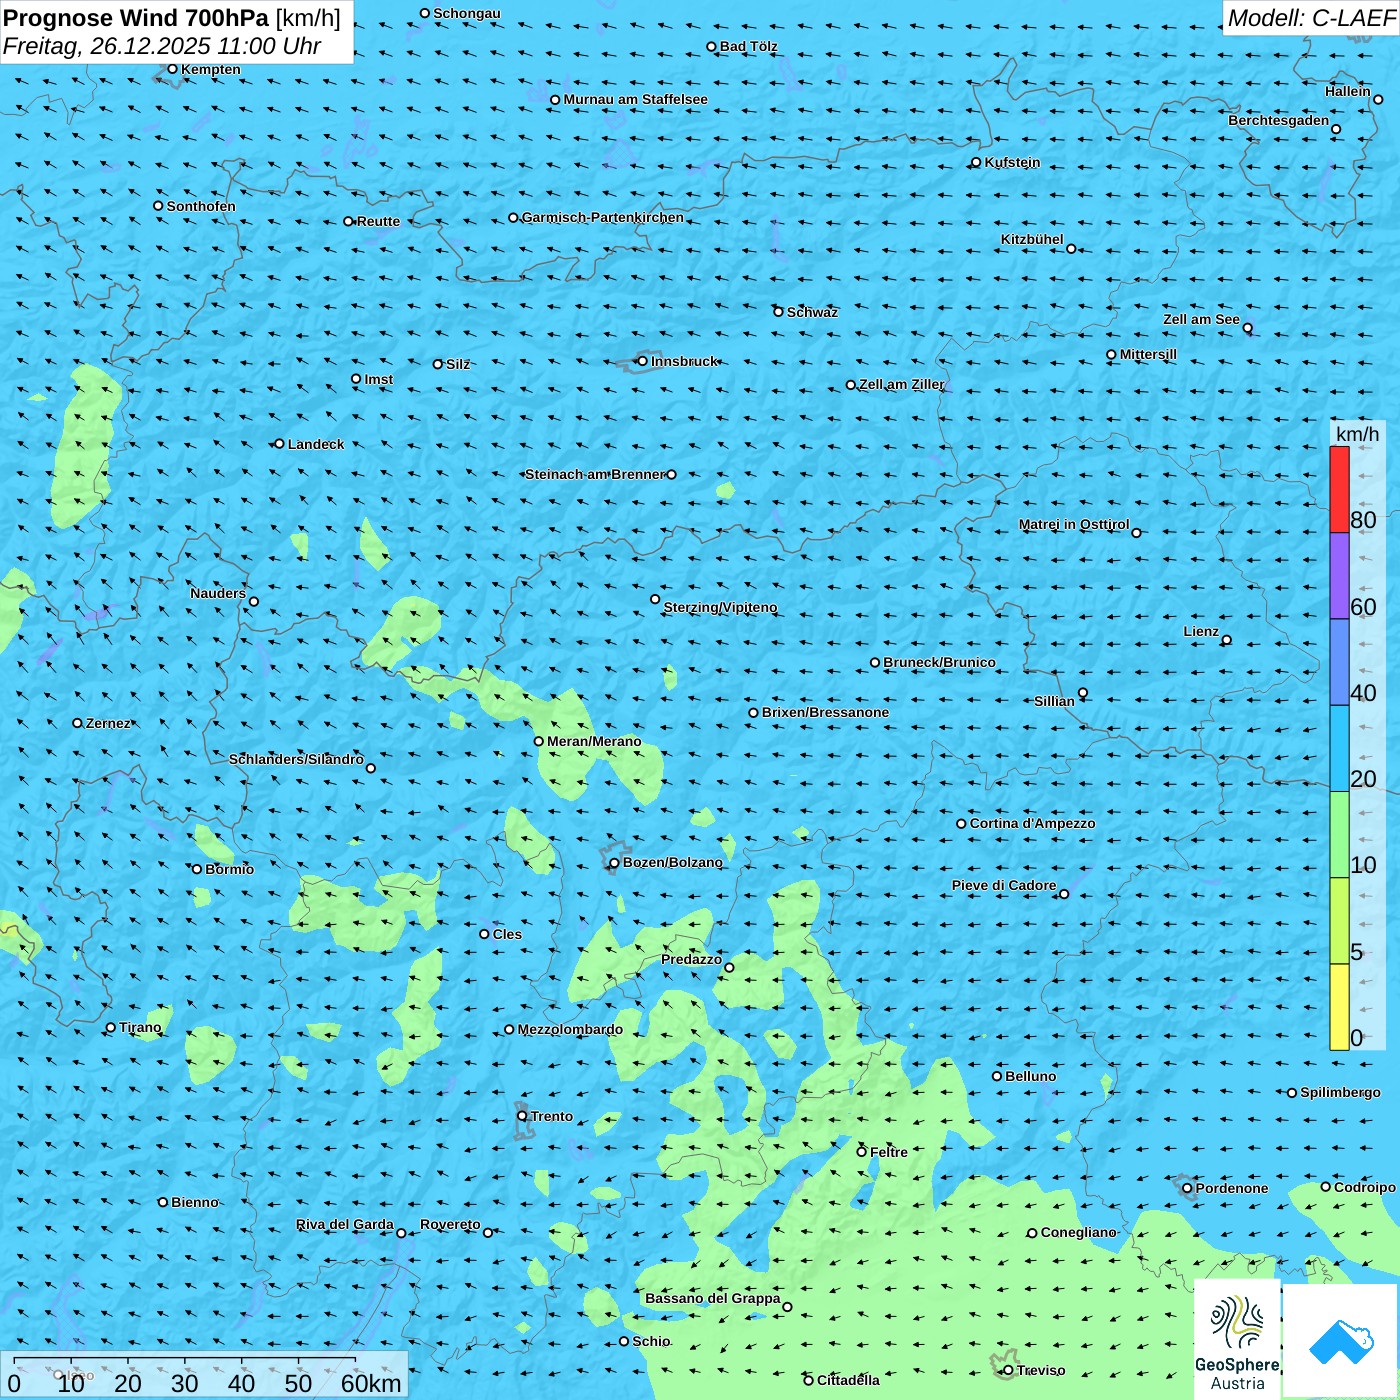
Task: Click the 'Codroipo' label
Action: click(x=1365, y=1187)
